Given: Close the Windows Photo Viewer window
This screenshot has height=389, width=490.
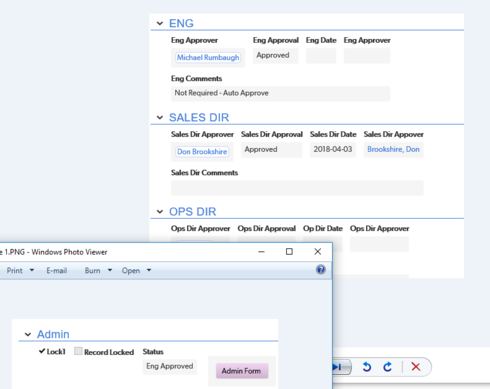Looking at the screenshot, I should click(318, 252).
